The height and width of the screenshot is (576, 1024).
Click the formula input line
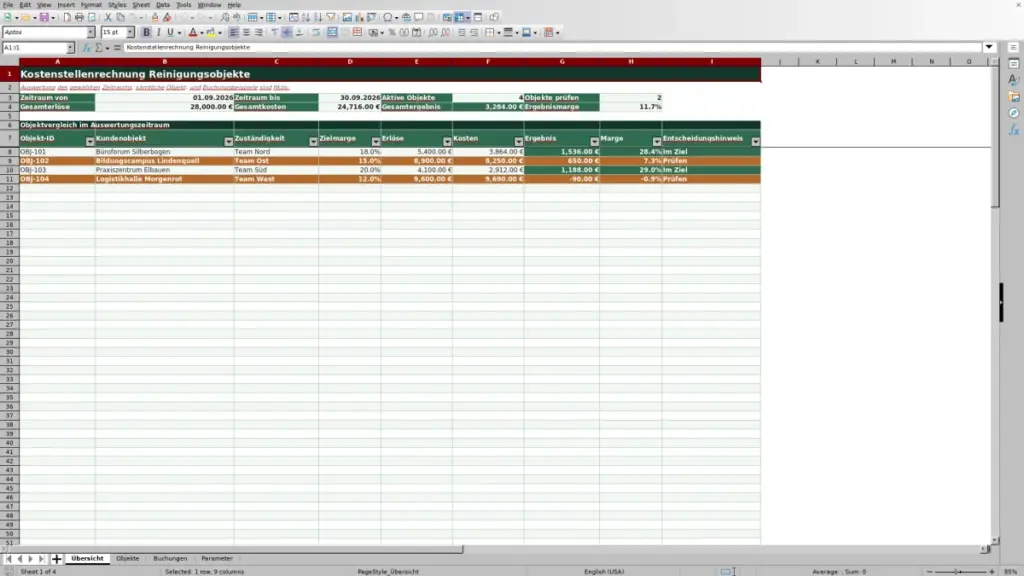[552, 48]
